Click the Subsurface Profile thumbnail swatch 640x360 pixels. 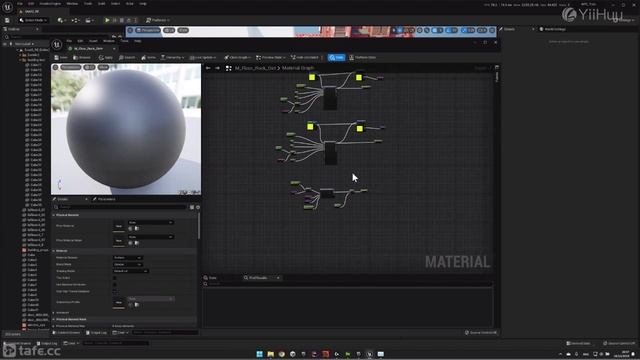(118, 302)
